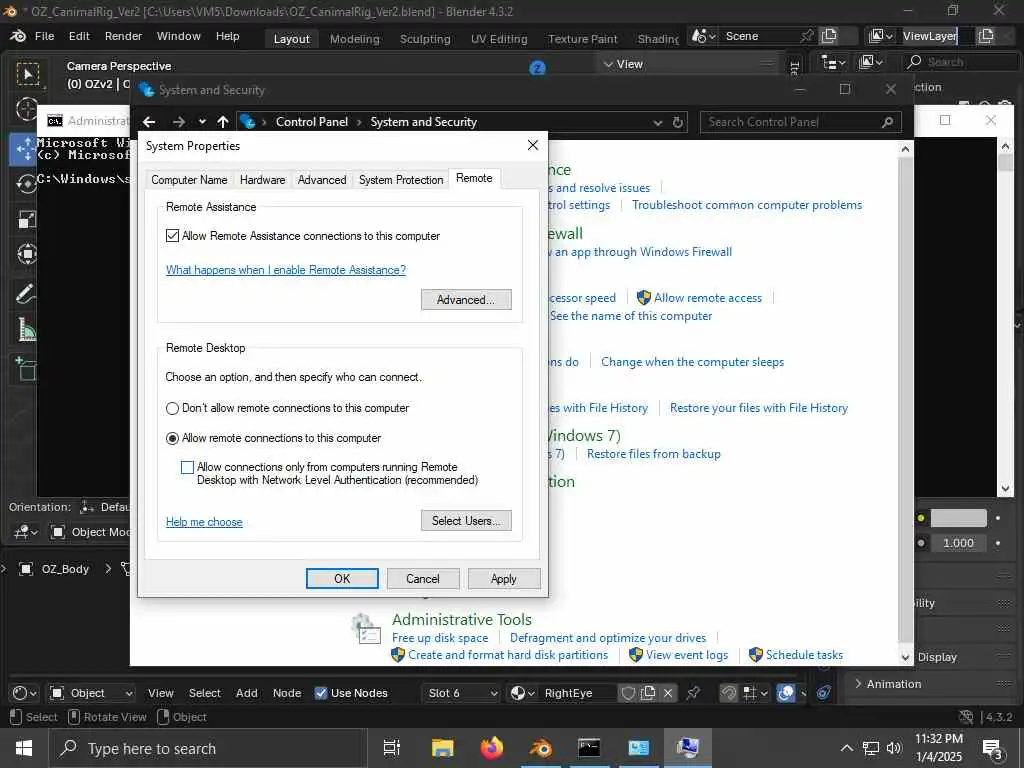Screen dimensions: 1024x768
Task: Open the Control Panel address history dropdown
Action: click(x=658, y=122)
